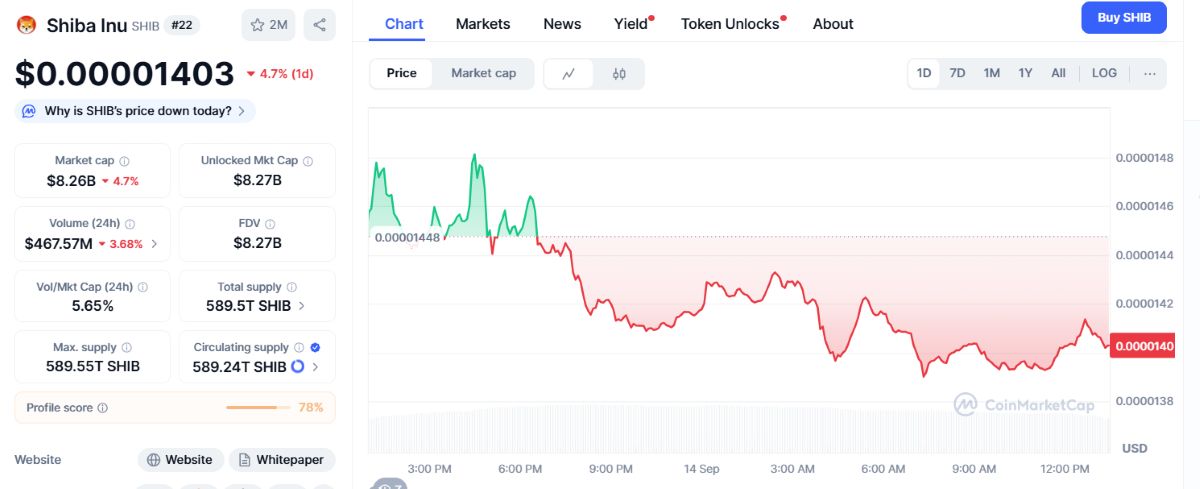
Task: Set chart range to 7D
Action: (957, 73)
